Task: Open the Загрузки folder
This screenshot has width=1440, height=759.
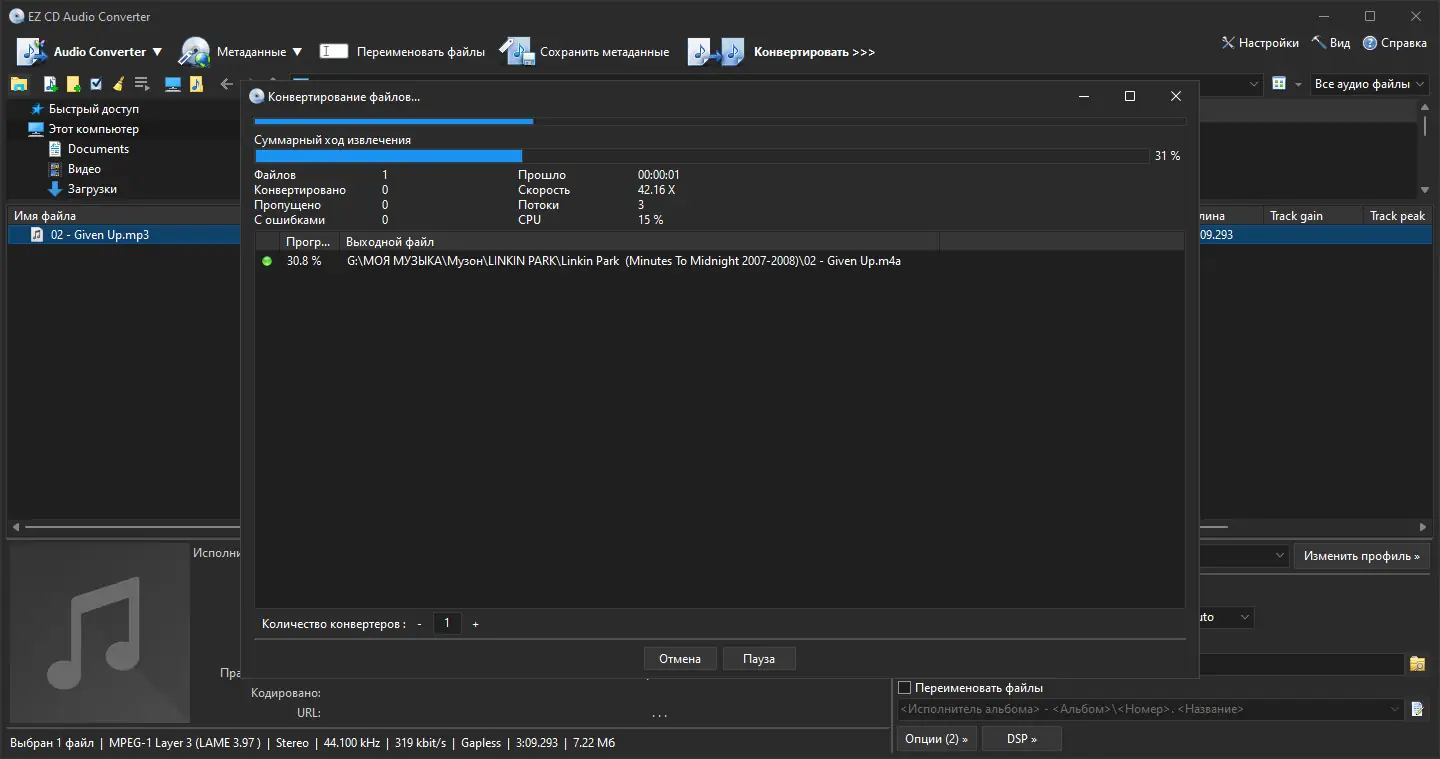Action: click(x=92, y=189)
